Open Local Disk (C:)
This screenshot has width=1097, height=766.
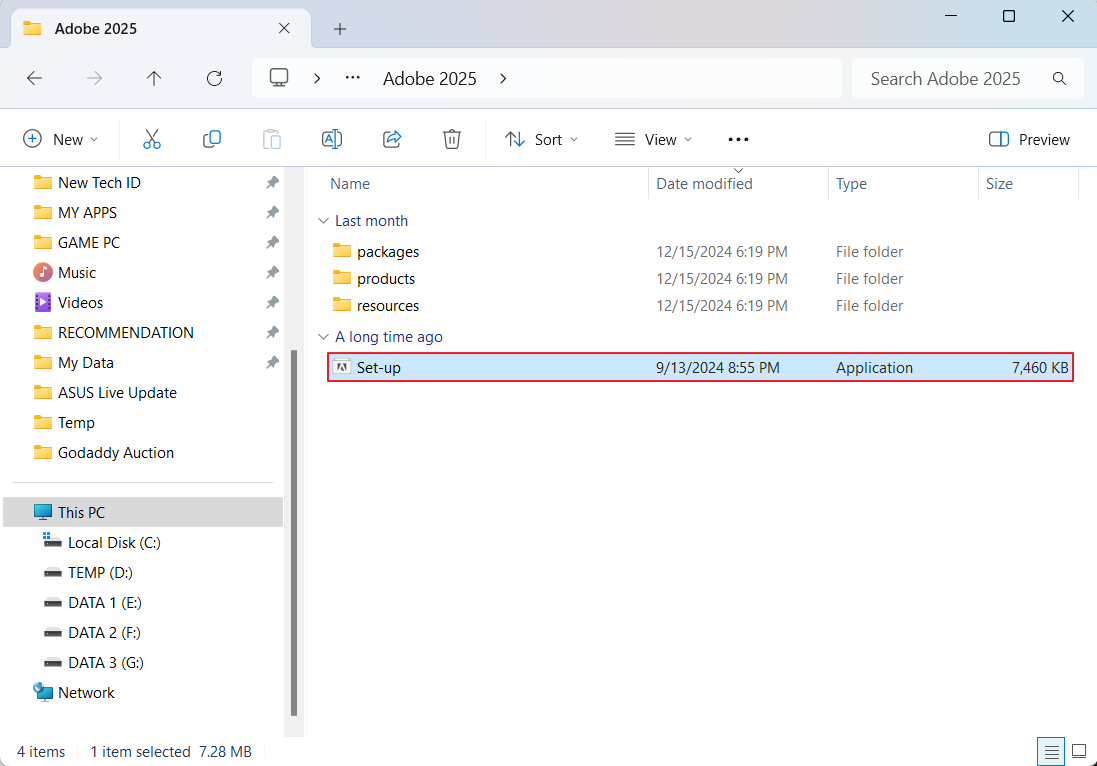(x=114, y=542)
